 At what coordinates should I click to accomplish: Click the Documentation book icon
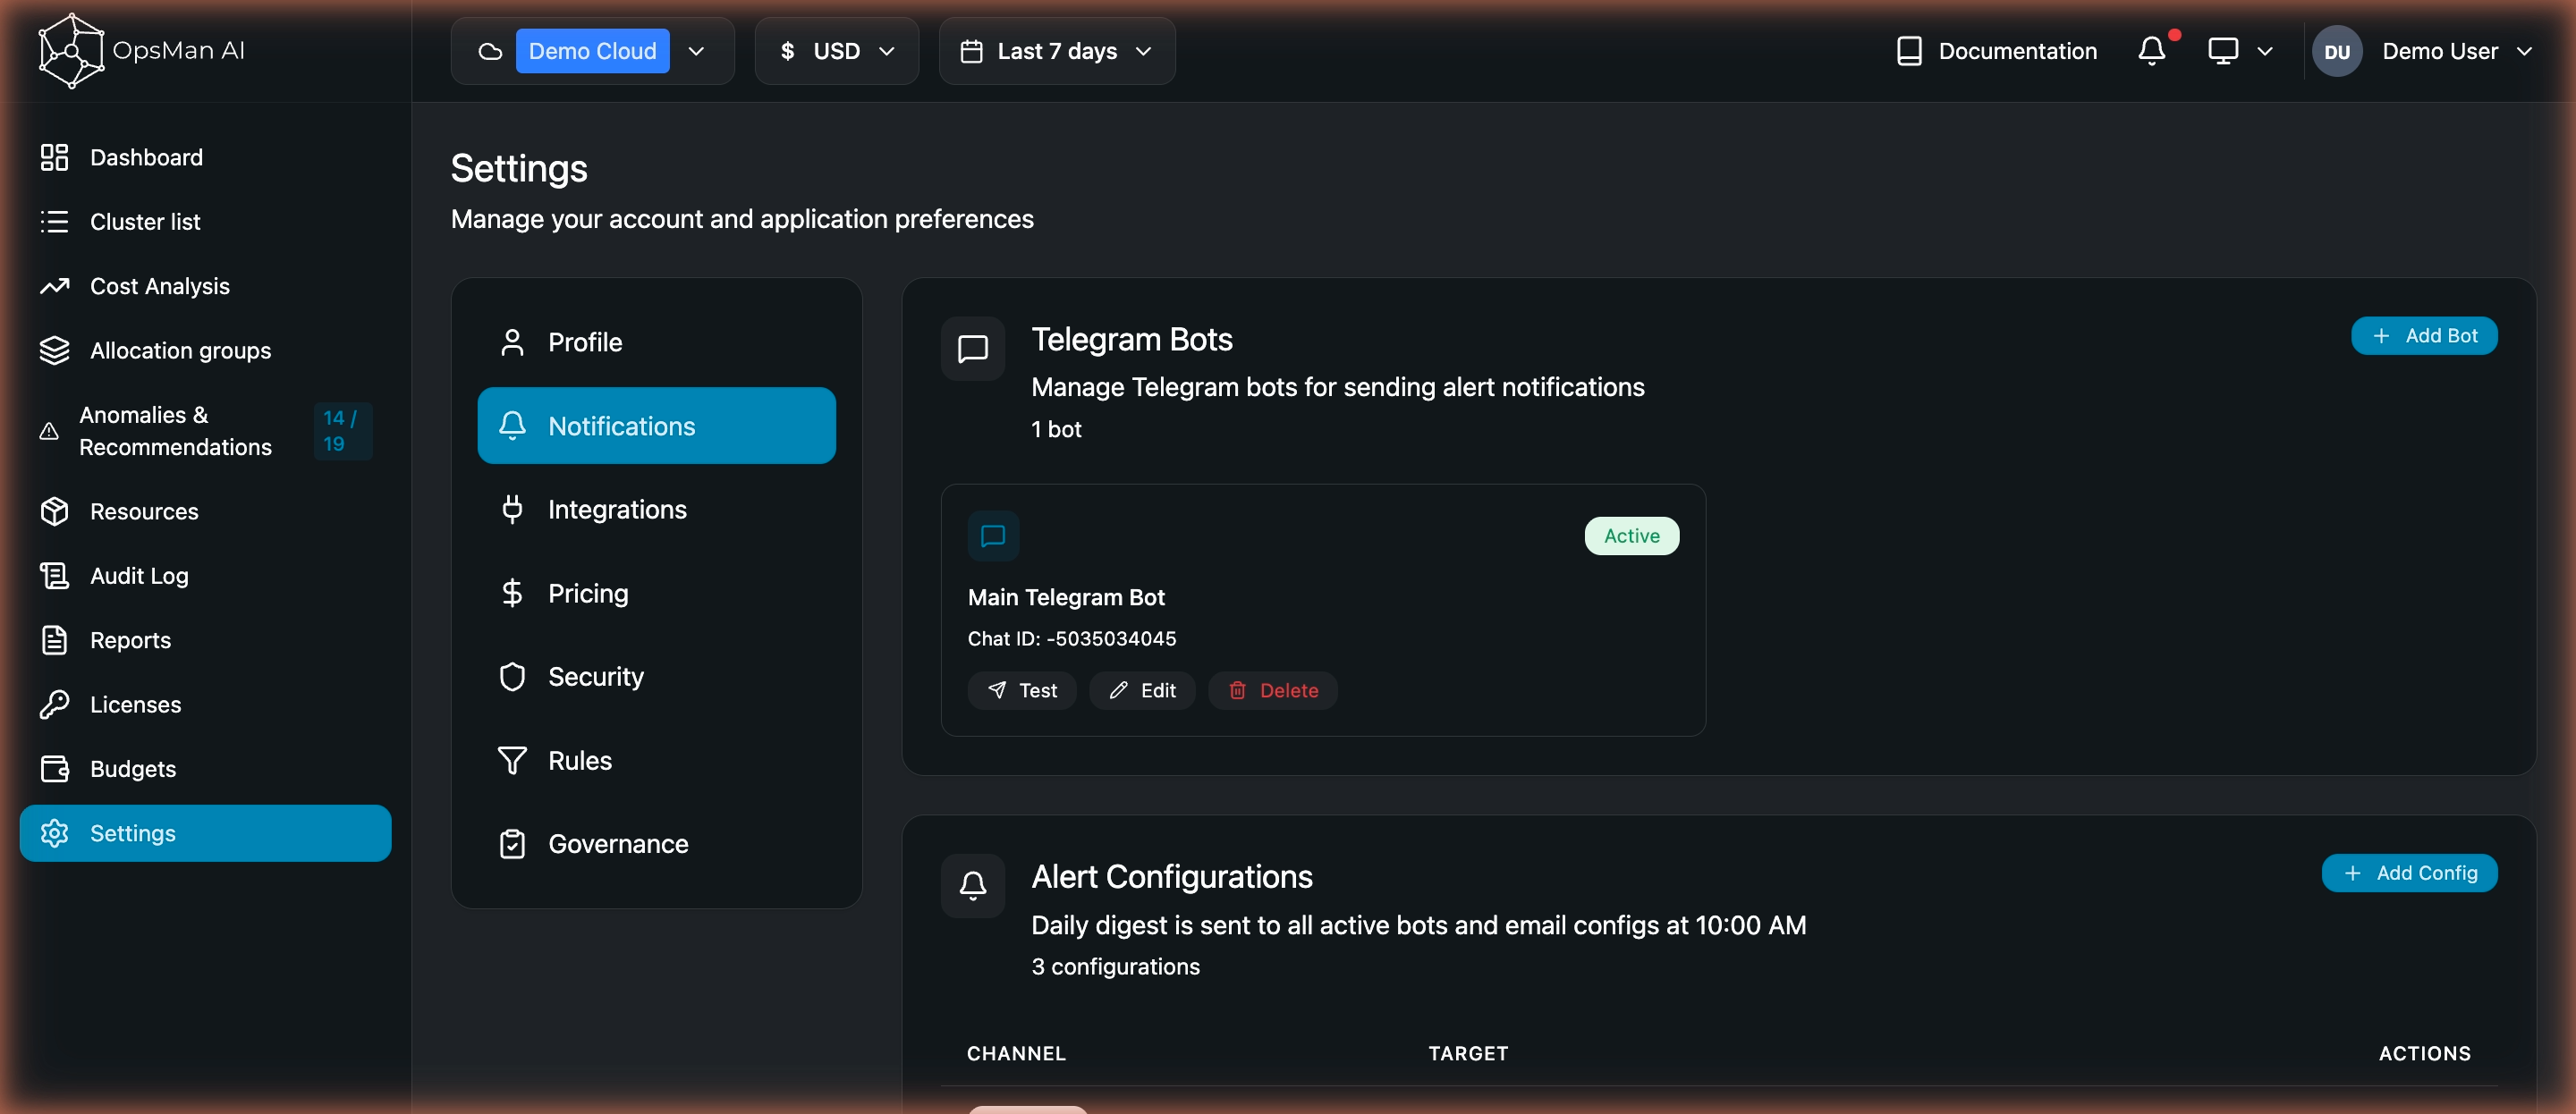[x=1909, y=51]
